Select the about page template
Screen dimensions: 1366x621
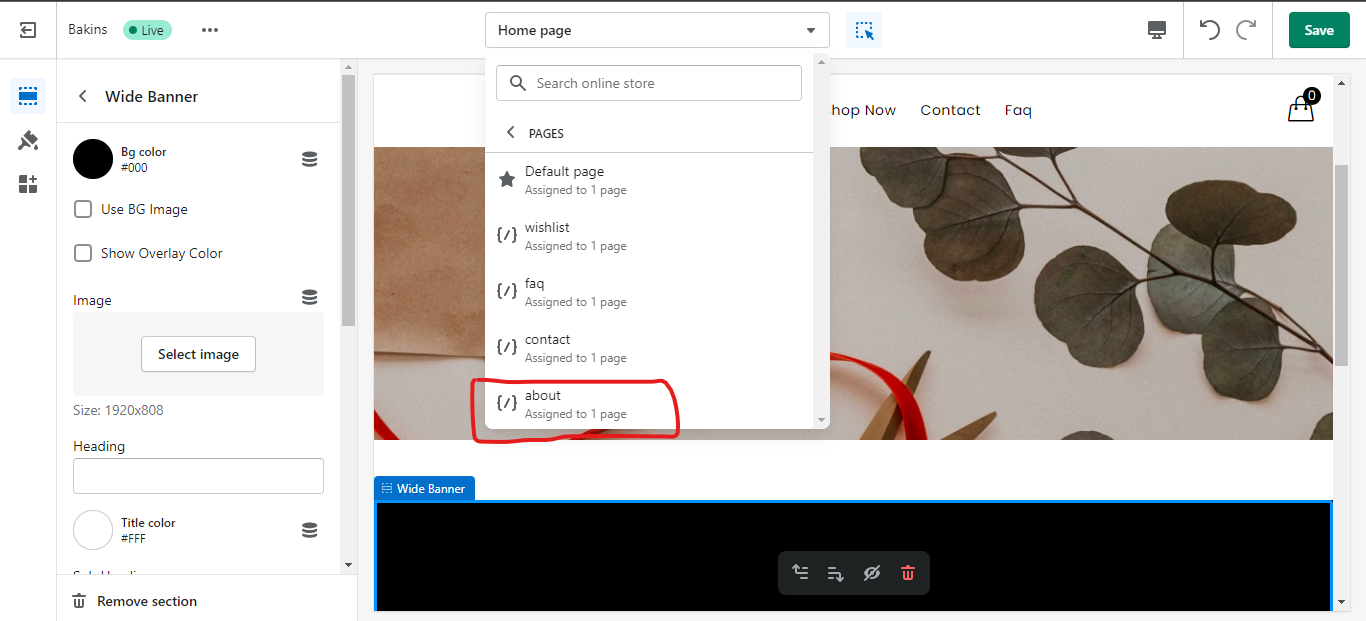[x=649, y=404]
